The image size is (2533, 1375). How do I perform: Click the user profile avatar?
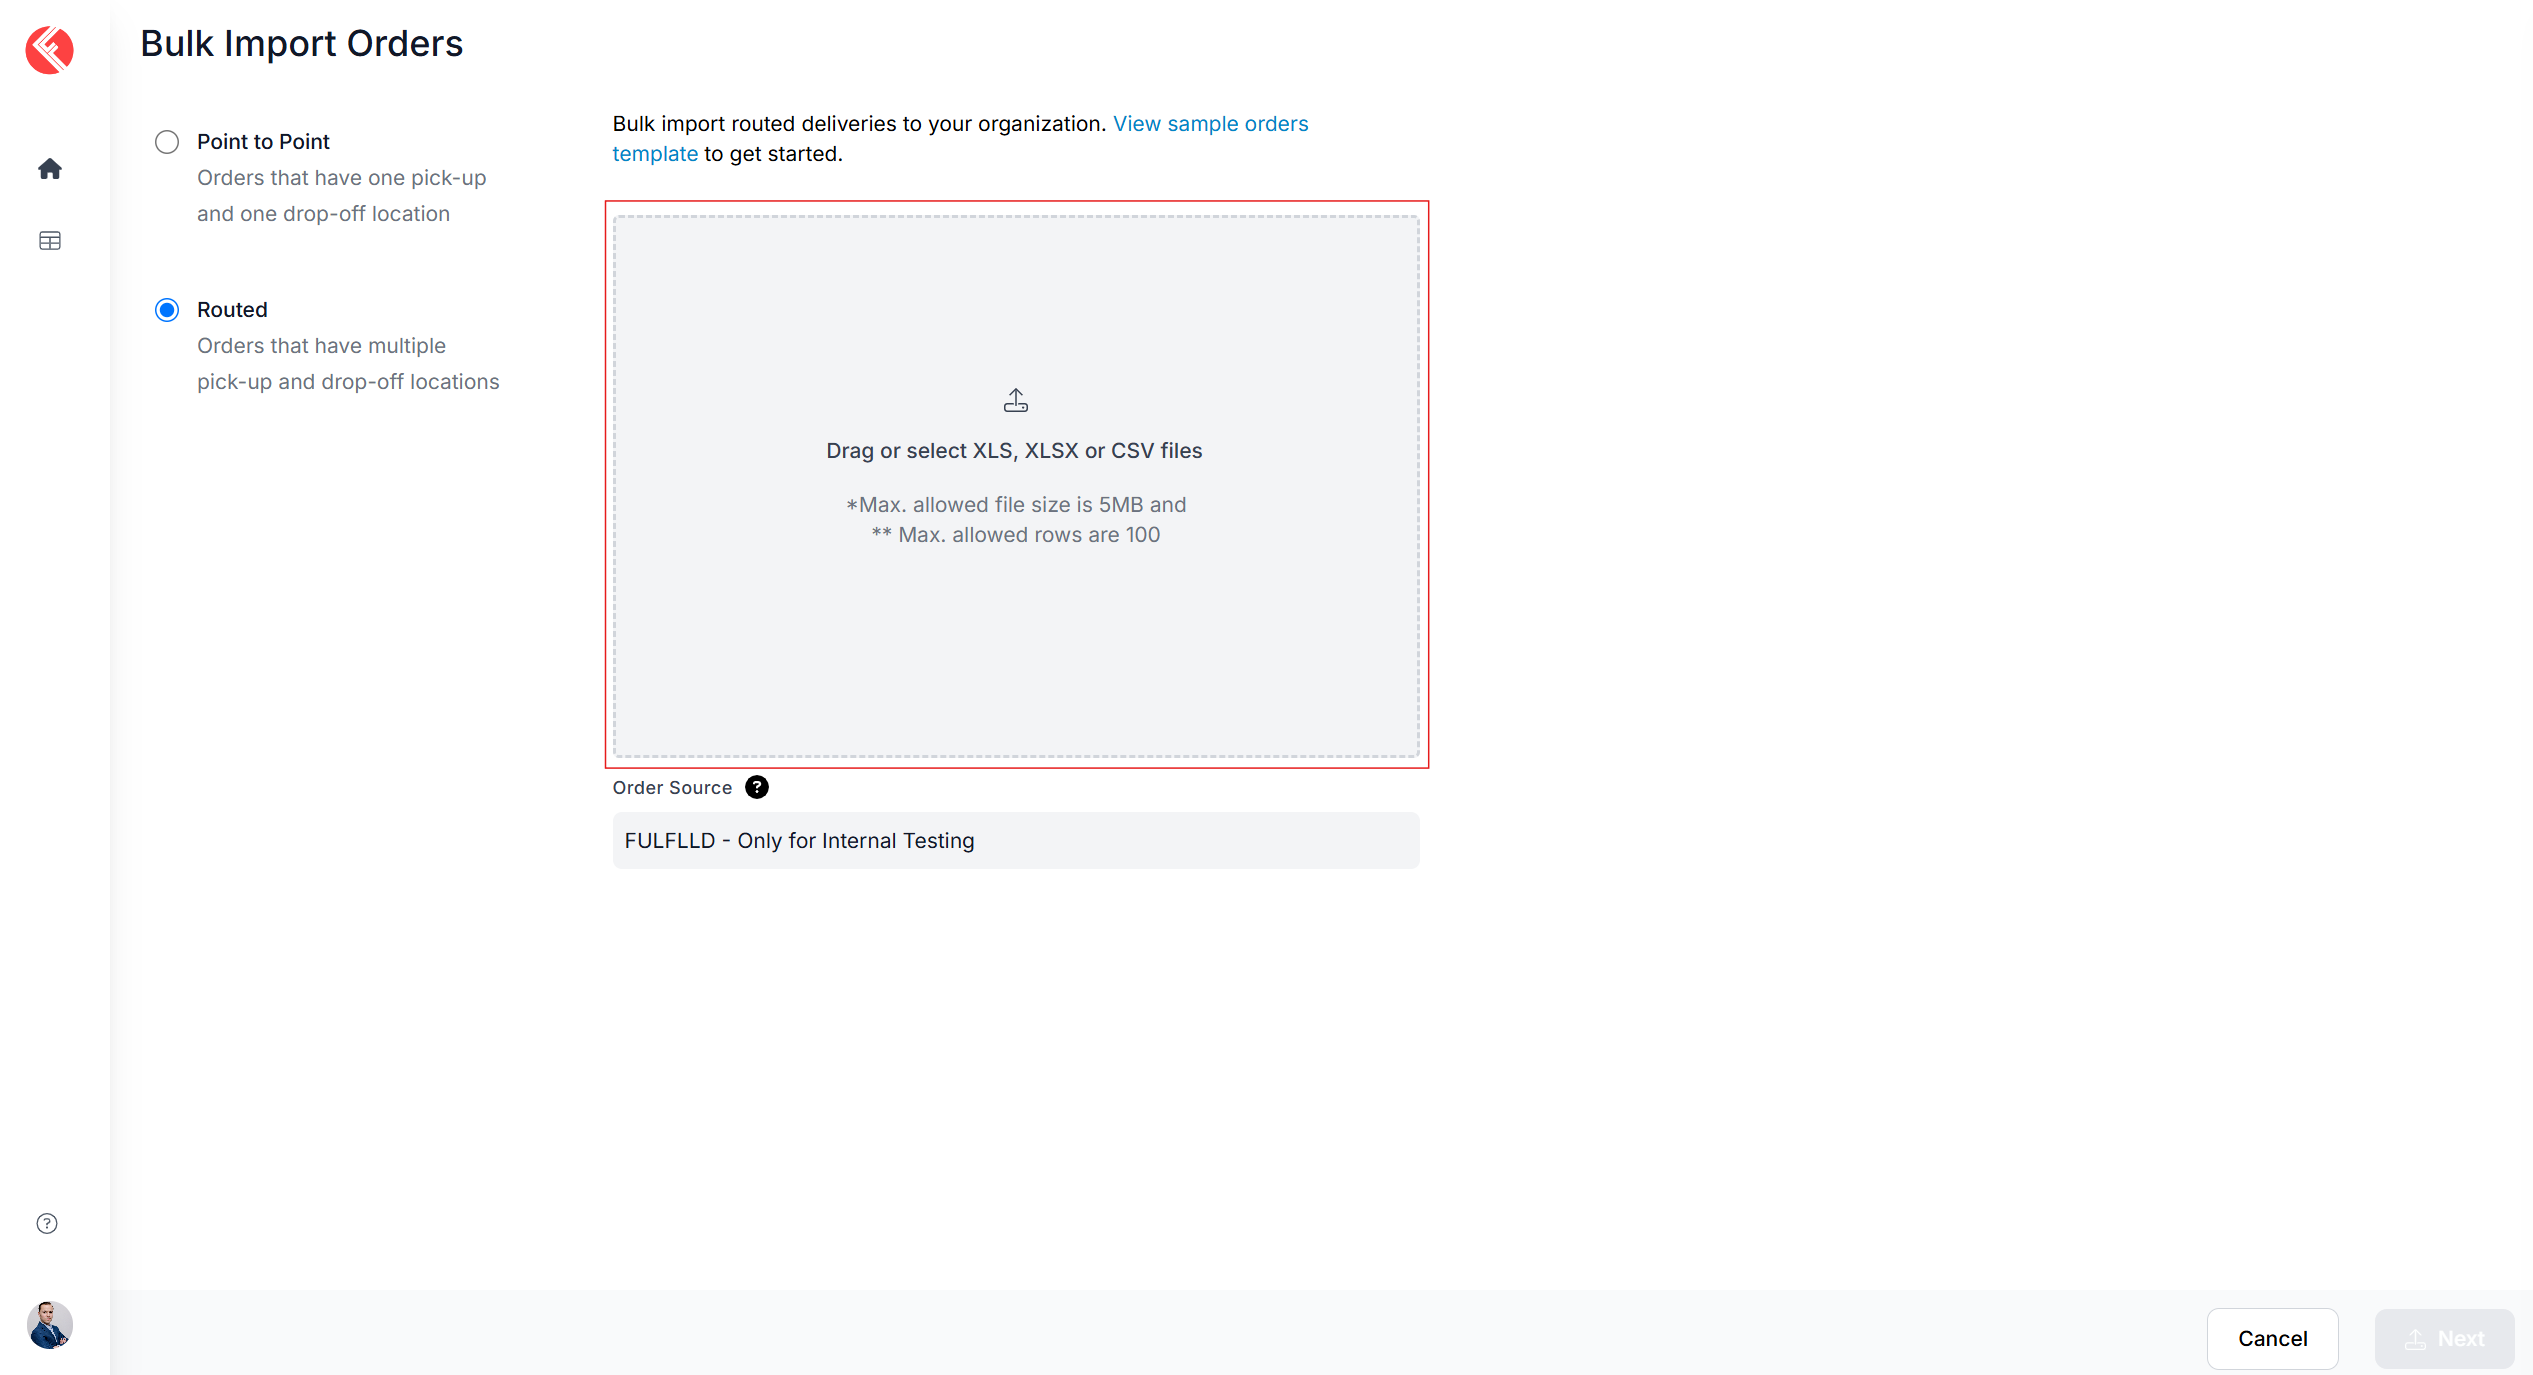point(50,1325)
